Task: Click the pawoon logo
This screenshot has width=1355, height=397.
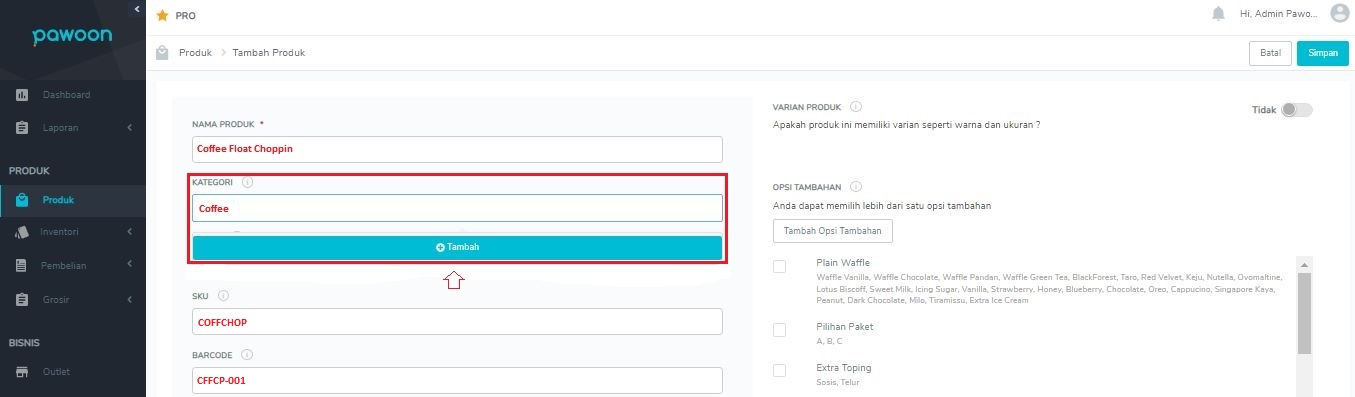Action: (x=72, y=36)
